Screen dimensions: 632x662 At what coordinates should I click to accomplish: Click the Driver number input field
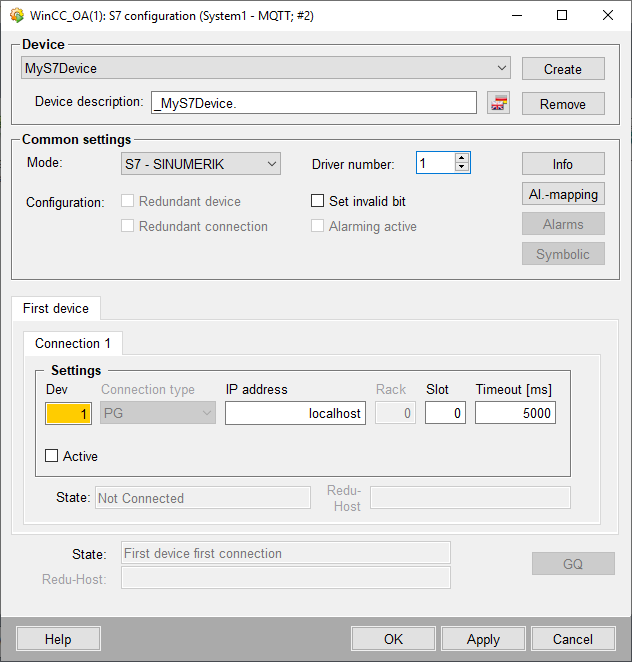[x=436, y=163]
